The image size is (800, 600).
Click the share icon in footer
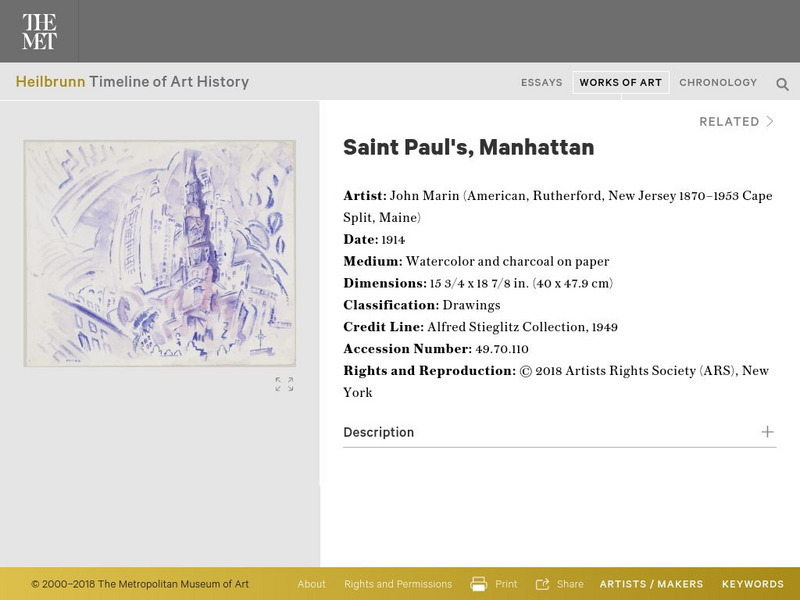(542, 584)
